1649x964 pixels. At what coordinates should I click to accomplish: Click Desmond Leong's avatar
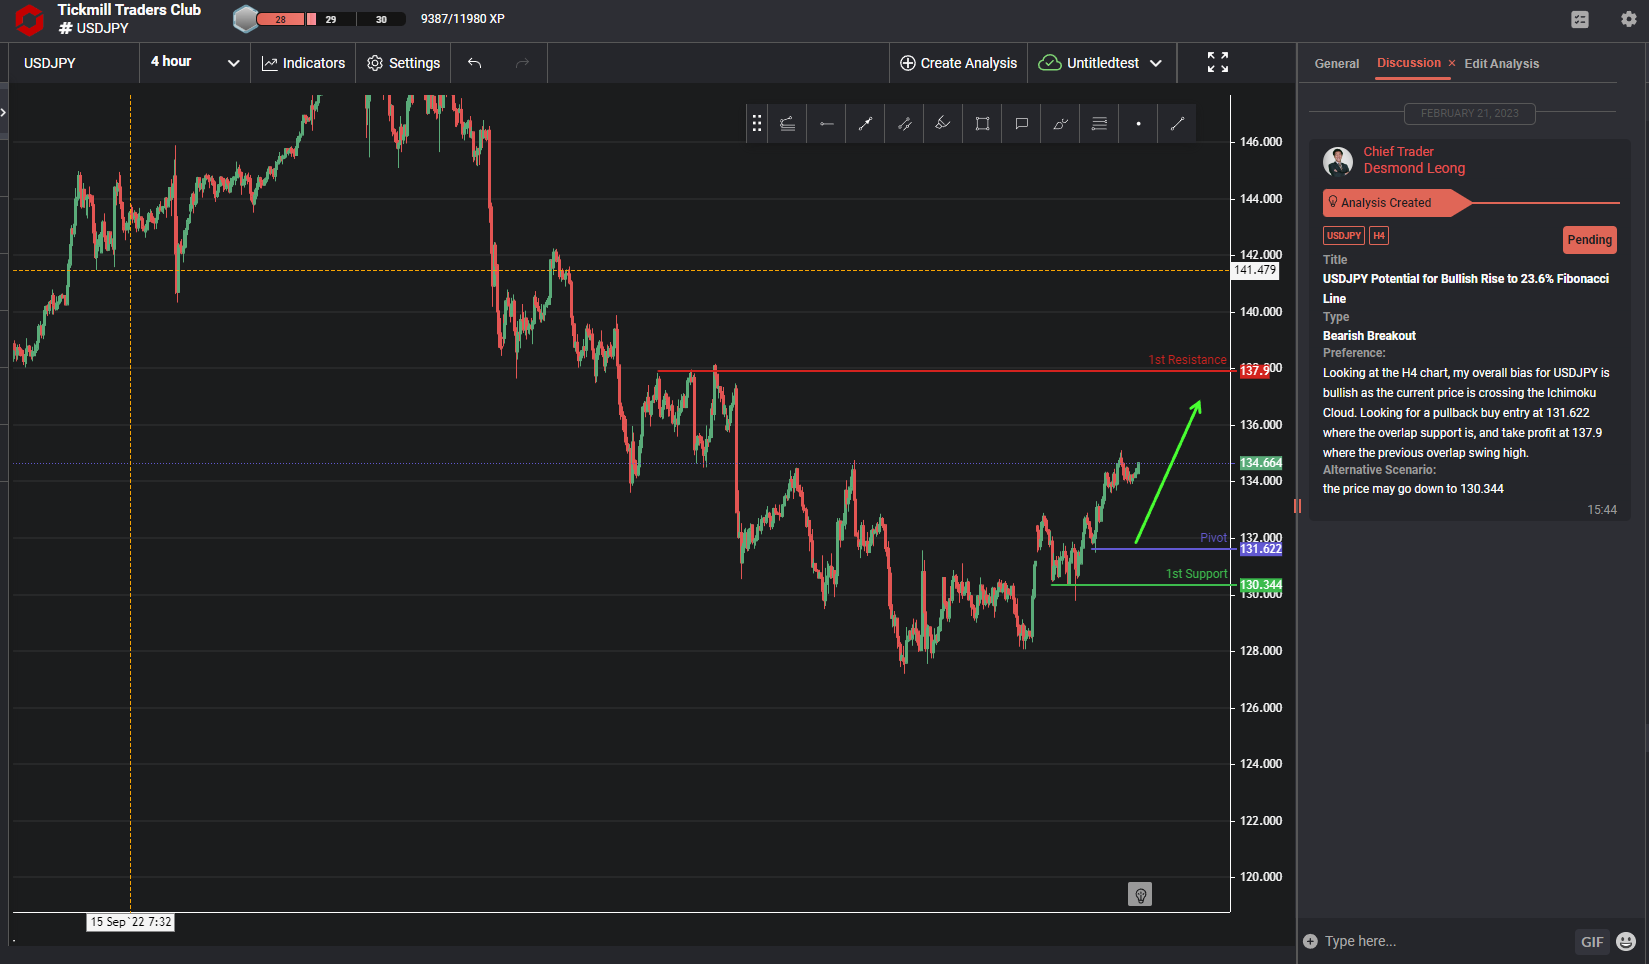pyautogui.click(x=1338, y=161)
